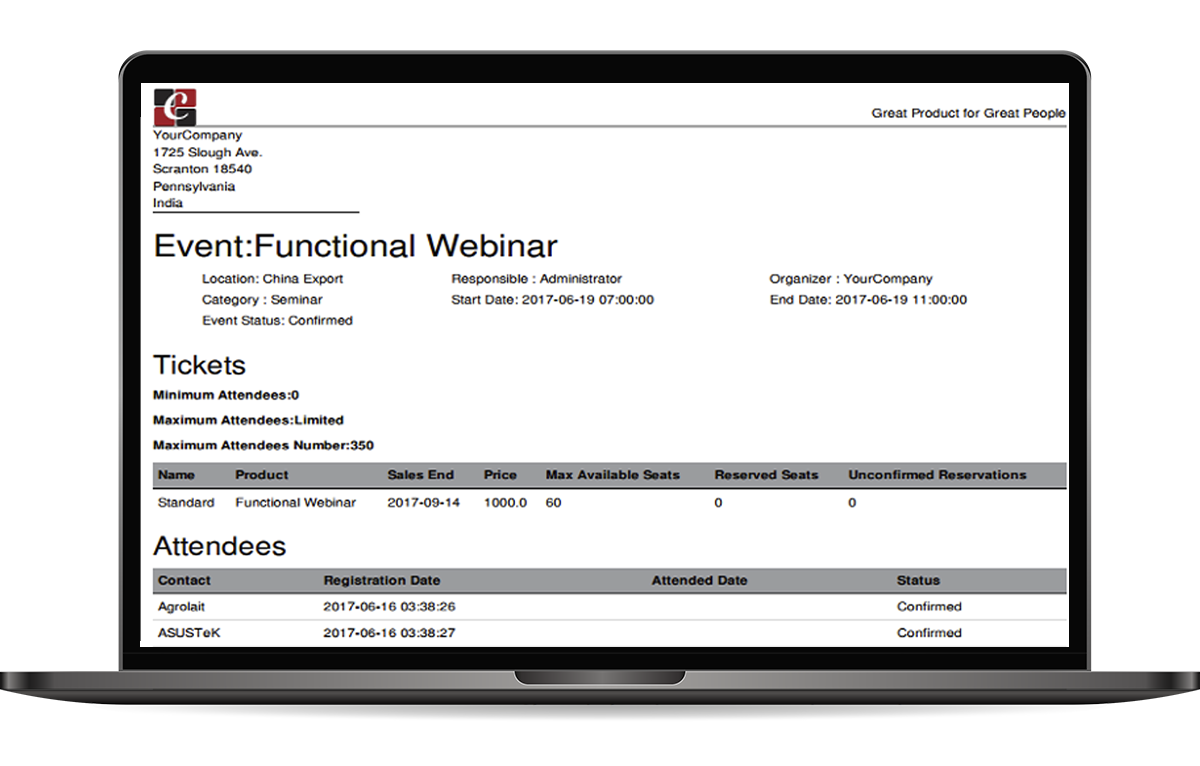Click 'Maximum Attendees:Limited' line
The height and width of the screenshot is (766, 1200).
(x=248, y=420)
